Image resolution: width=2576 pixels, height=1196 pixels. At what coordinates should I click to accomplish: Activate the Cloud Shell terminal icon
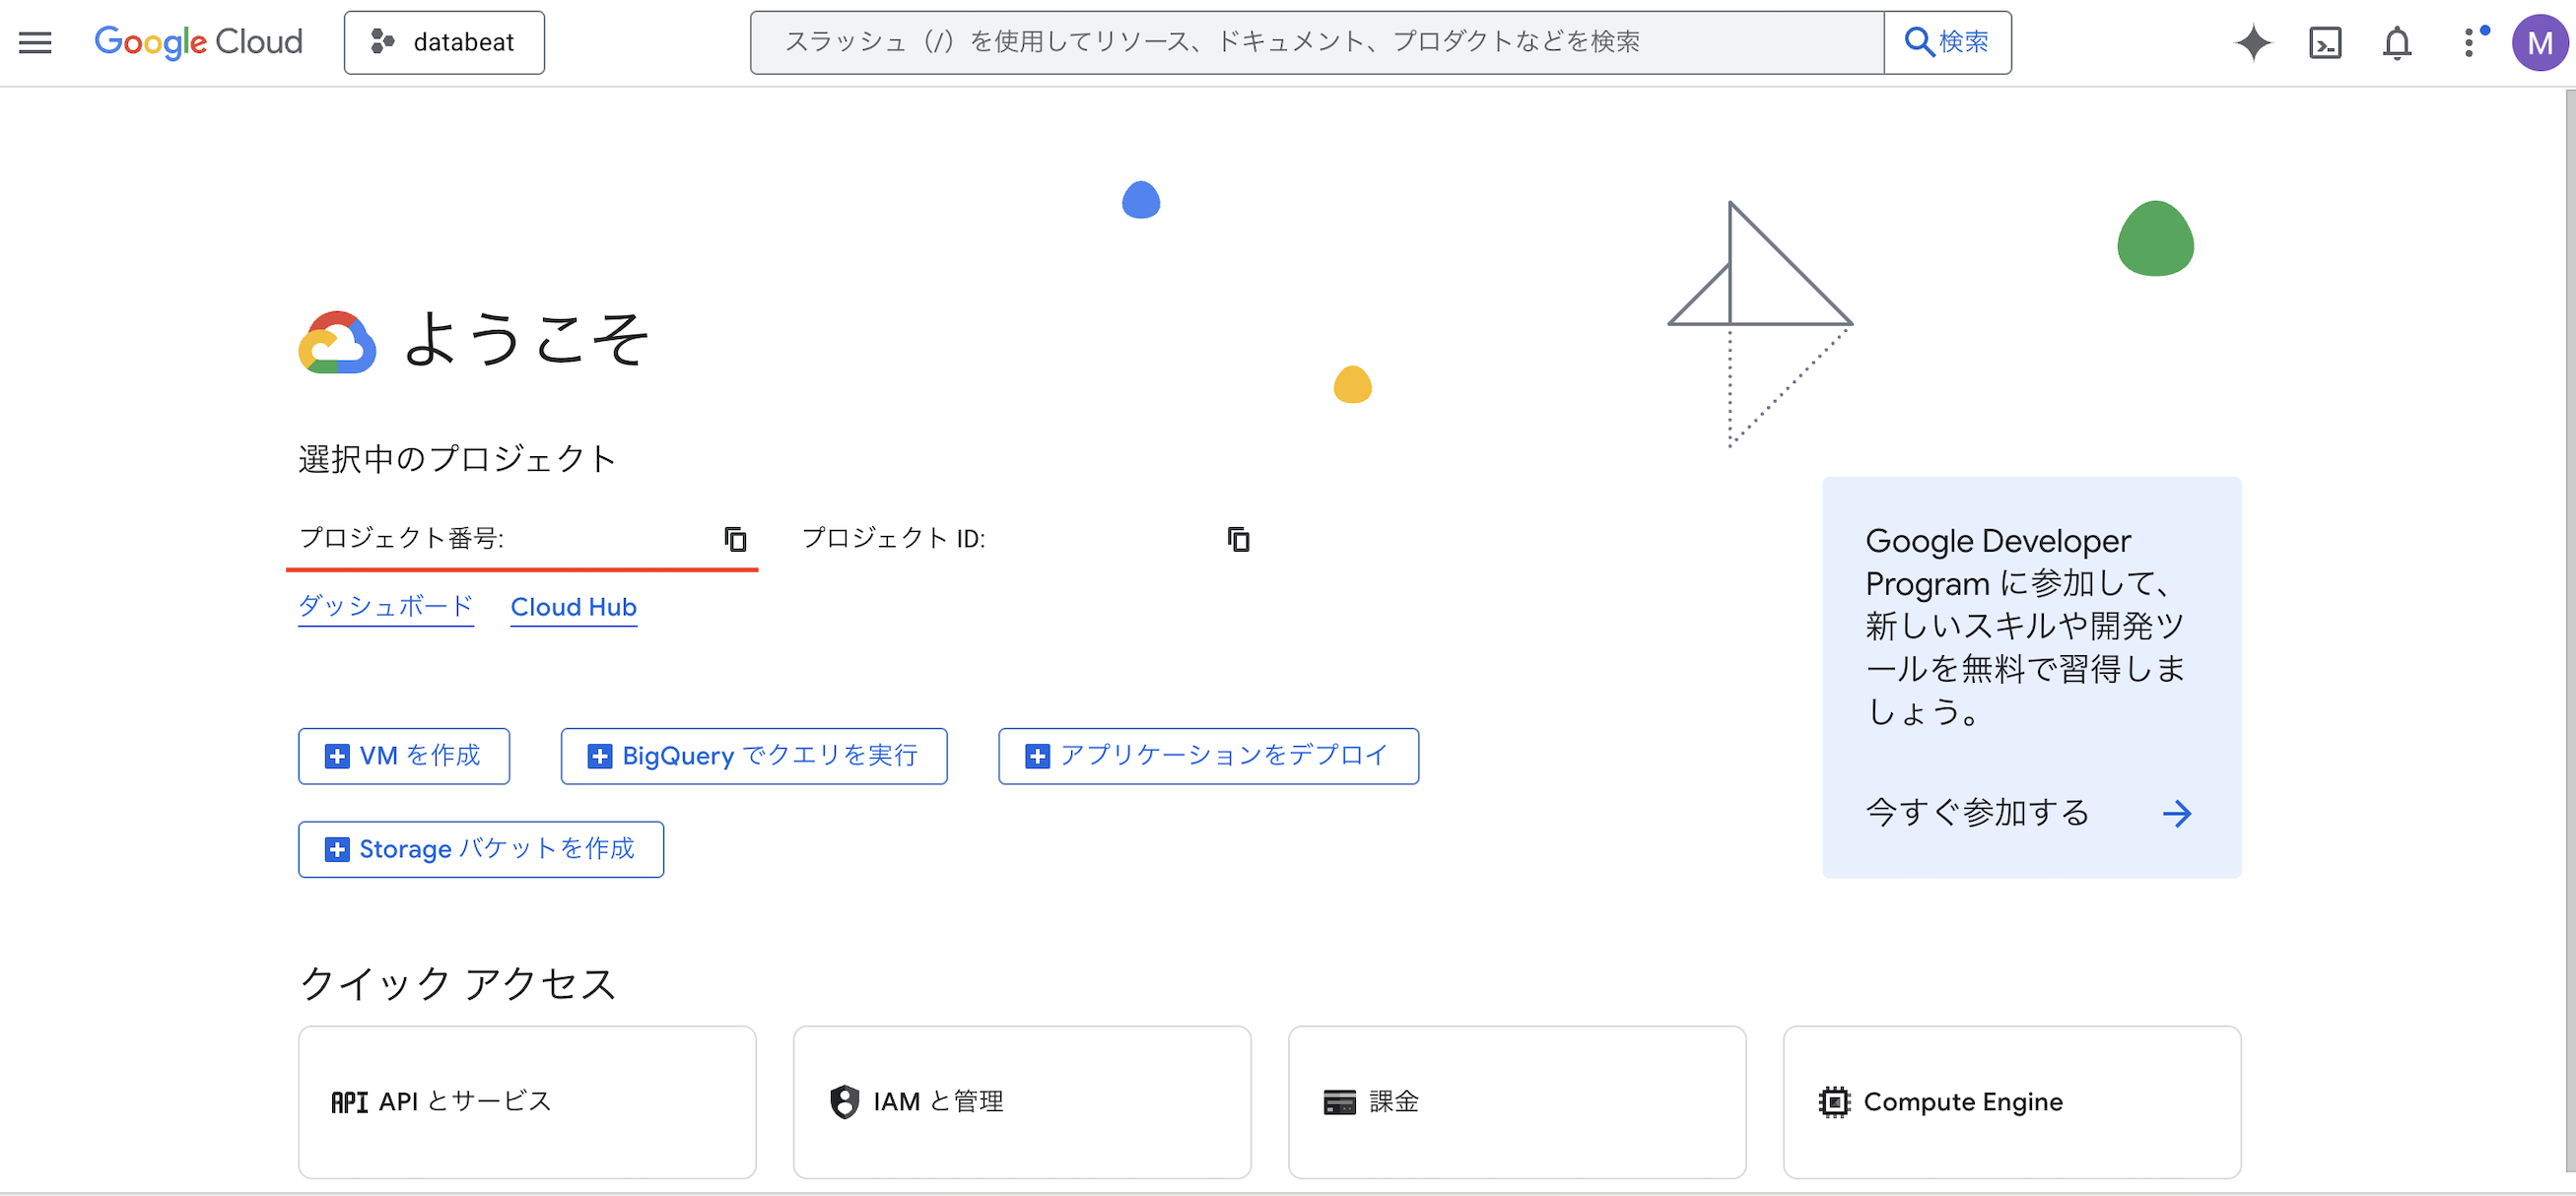[2325, 43]
